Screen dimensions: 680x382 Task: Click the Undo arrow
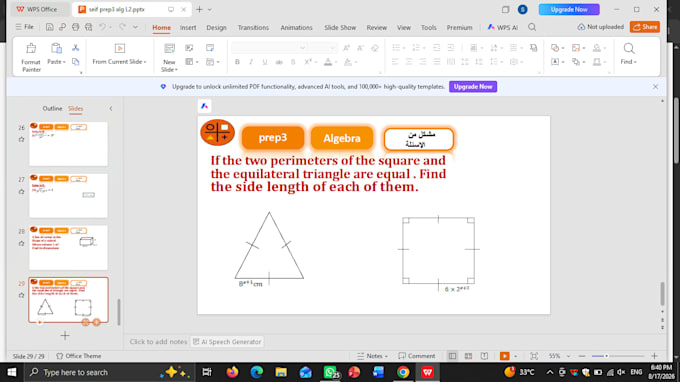pyautogui.click(x=102, y=27)
